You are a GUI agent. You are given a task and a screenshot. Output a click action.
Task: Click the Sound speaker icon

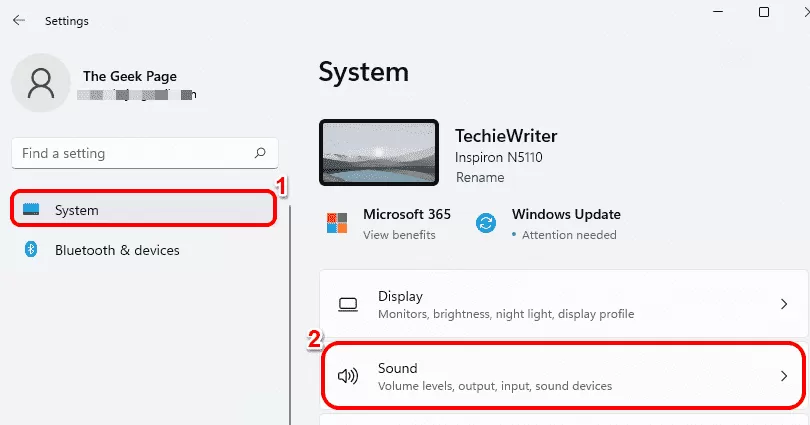pyautogui.click(x=348, y=376)
